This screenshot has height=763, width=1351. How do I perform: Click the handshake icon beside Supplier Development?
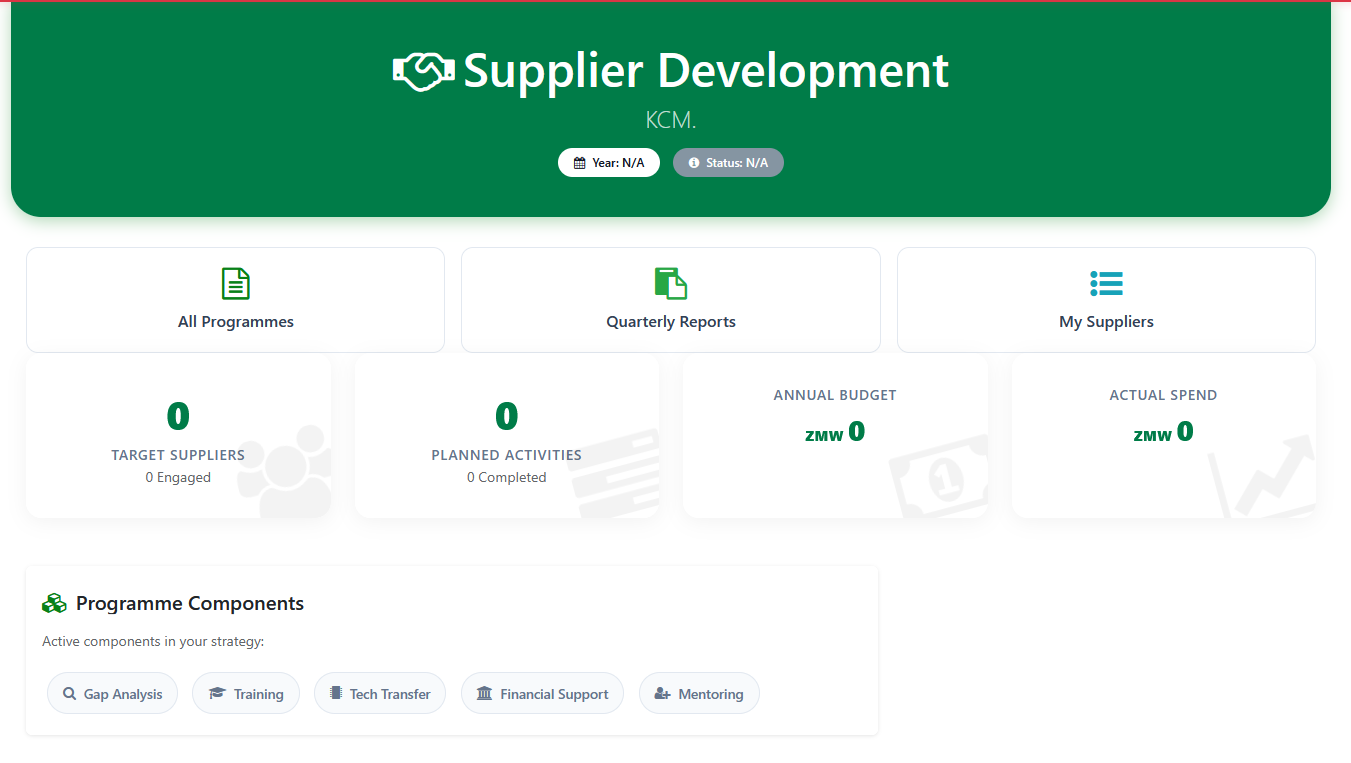[422, 71]
